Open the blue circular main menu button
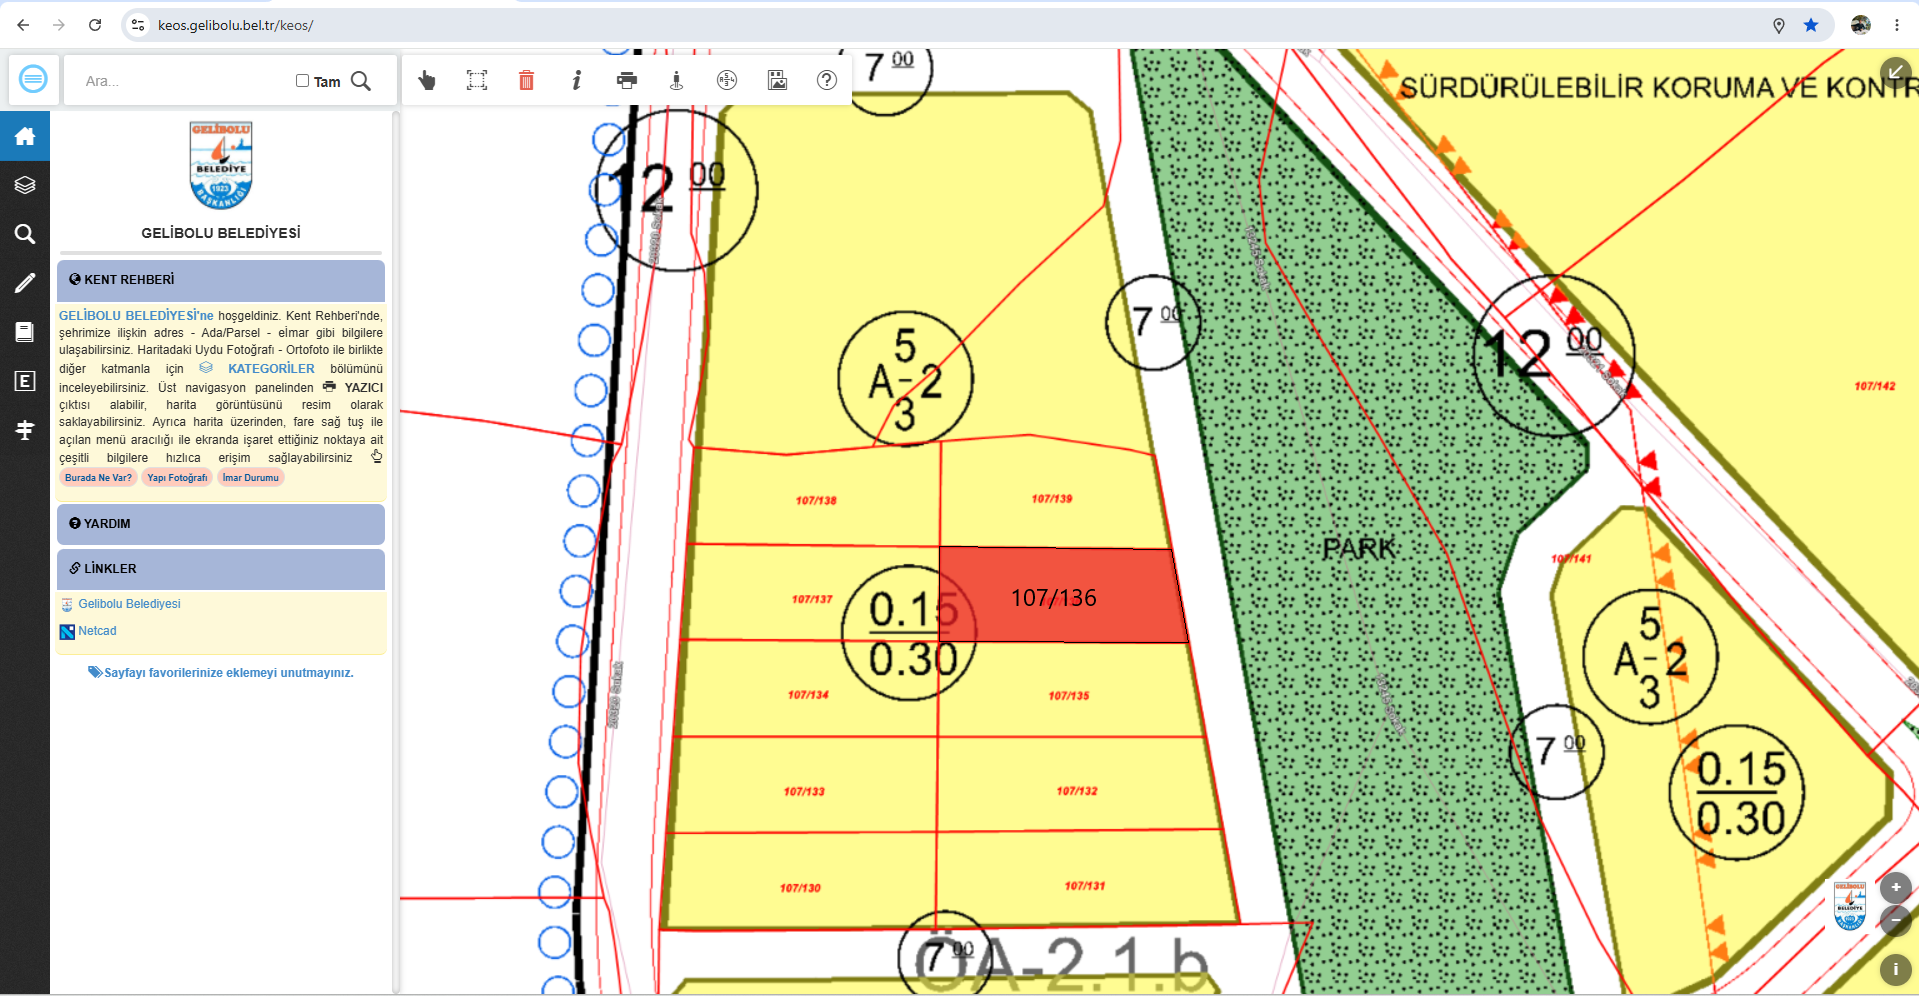This screenshot has height=996, width=1919. tap(33, 79)
